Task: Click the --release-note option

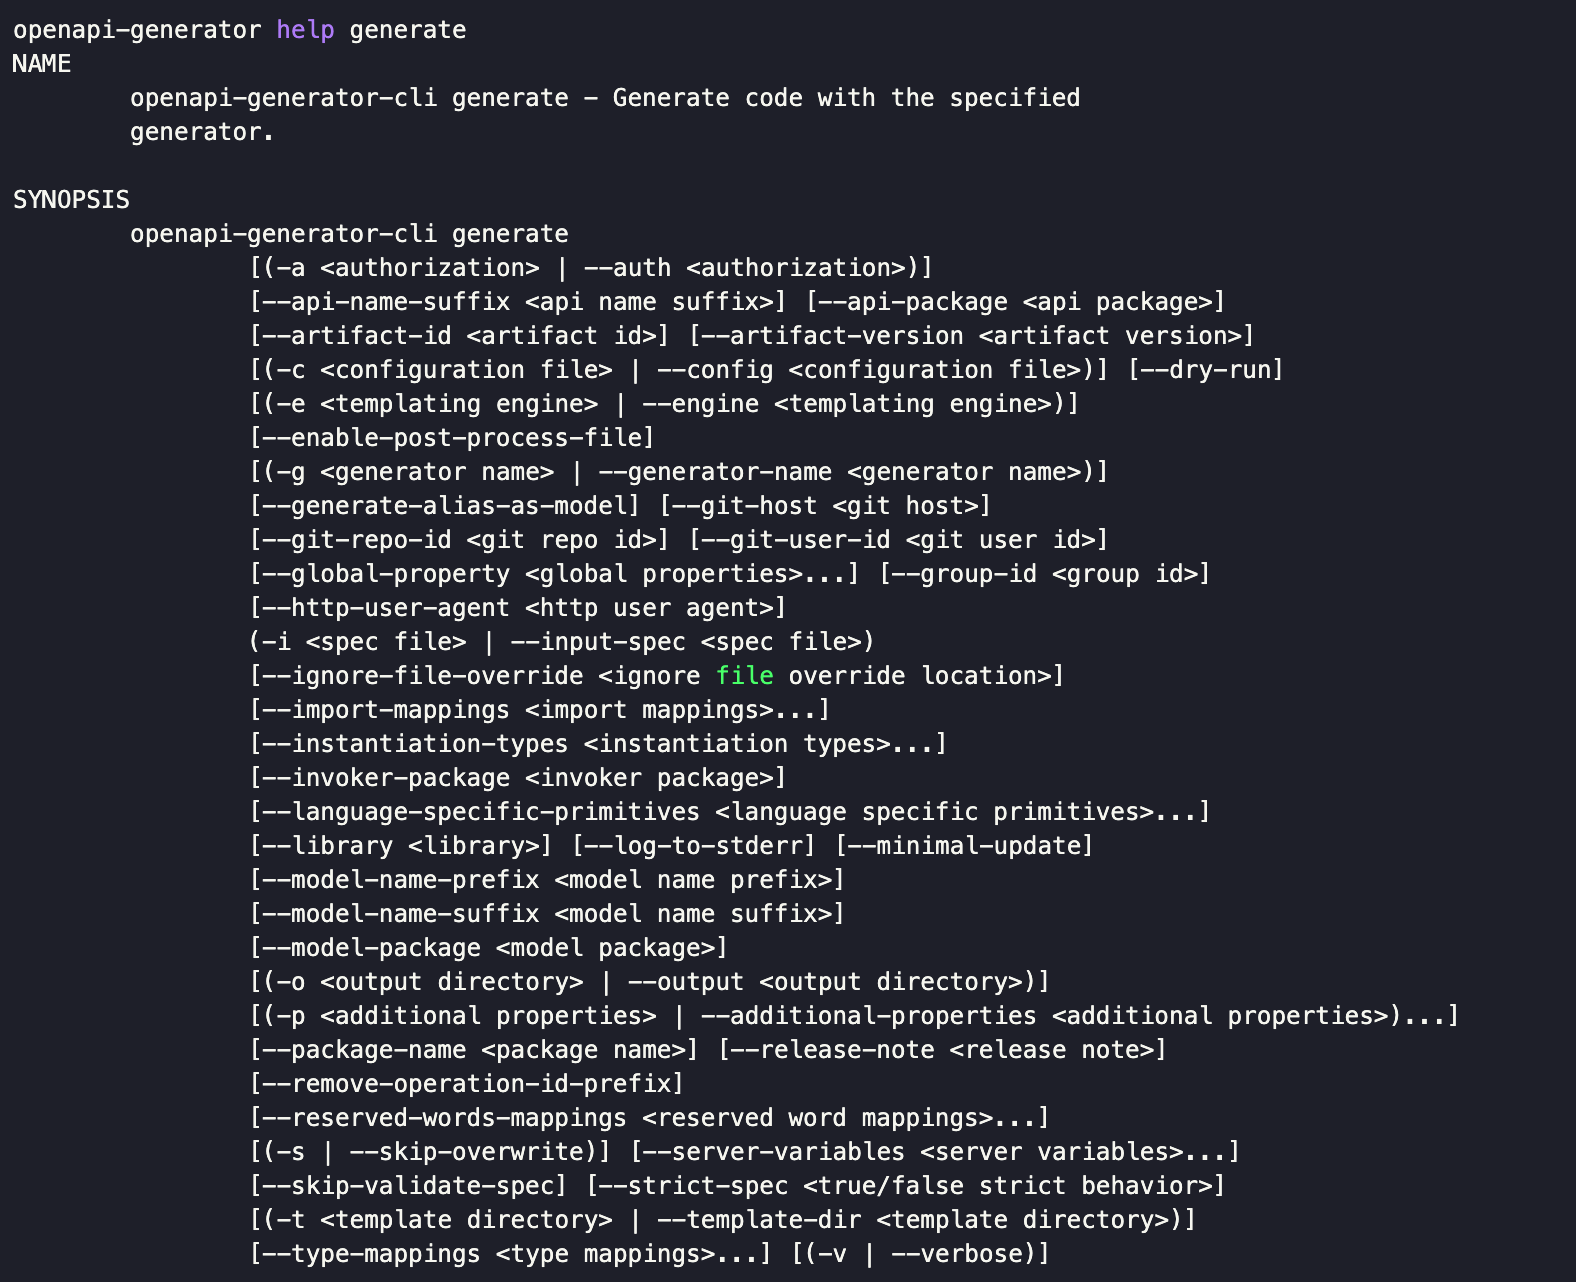Action: [942, 1050]
